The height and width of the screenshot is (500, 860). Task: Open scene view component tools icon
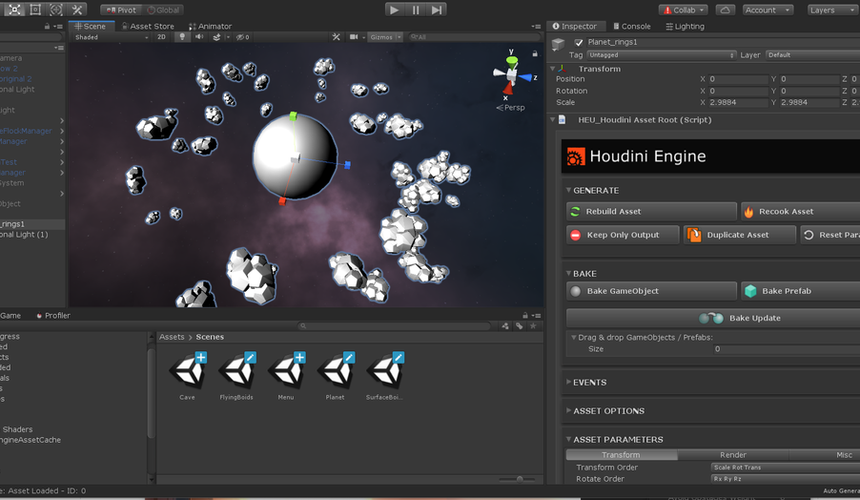[x=336, y=37]
